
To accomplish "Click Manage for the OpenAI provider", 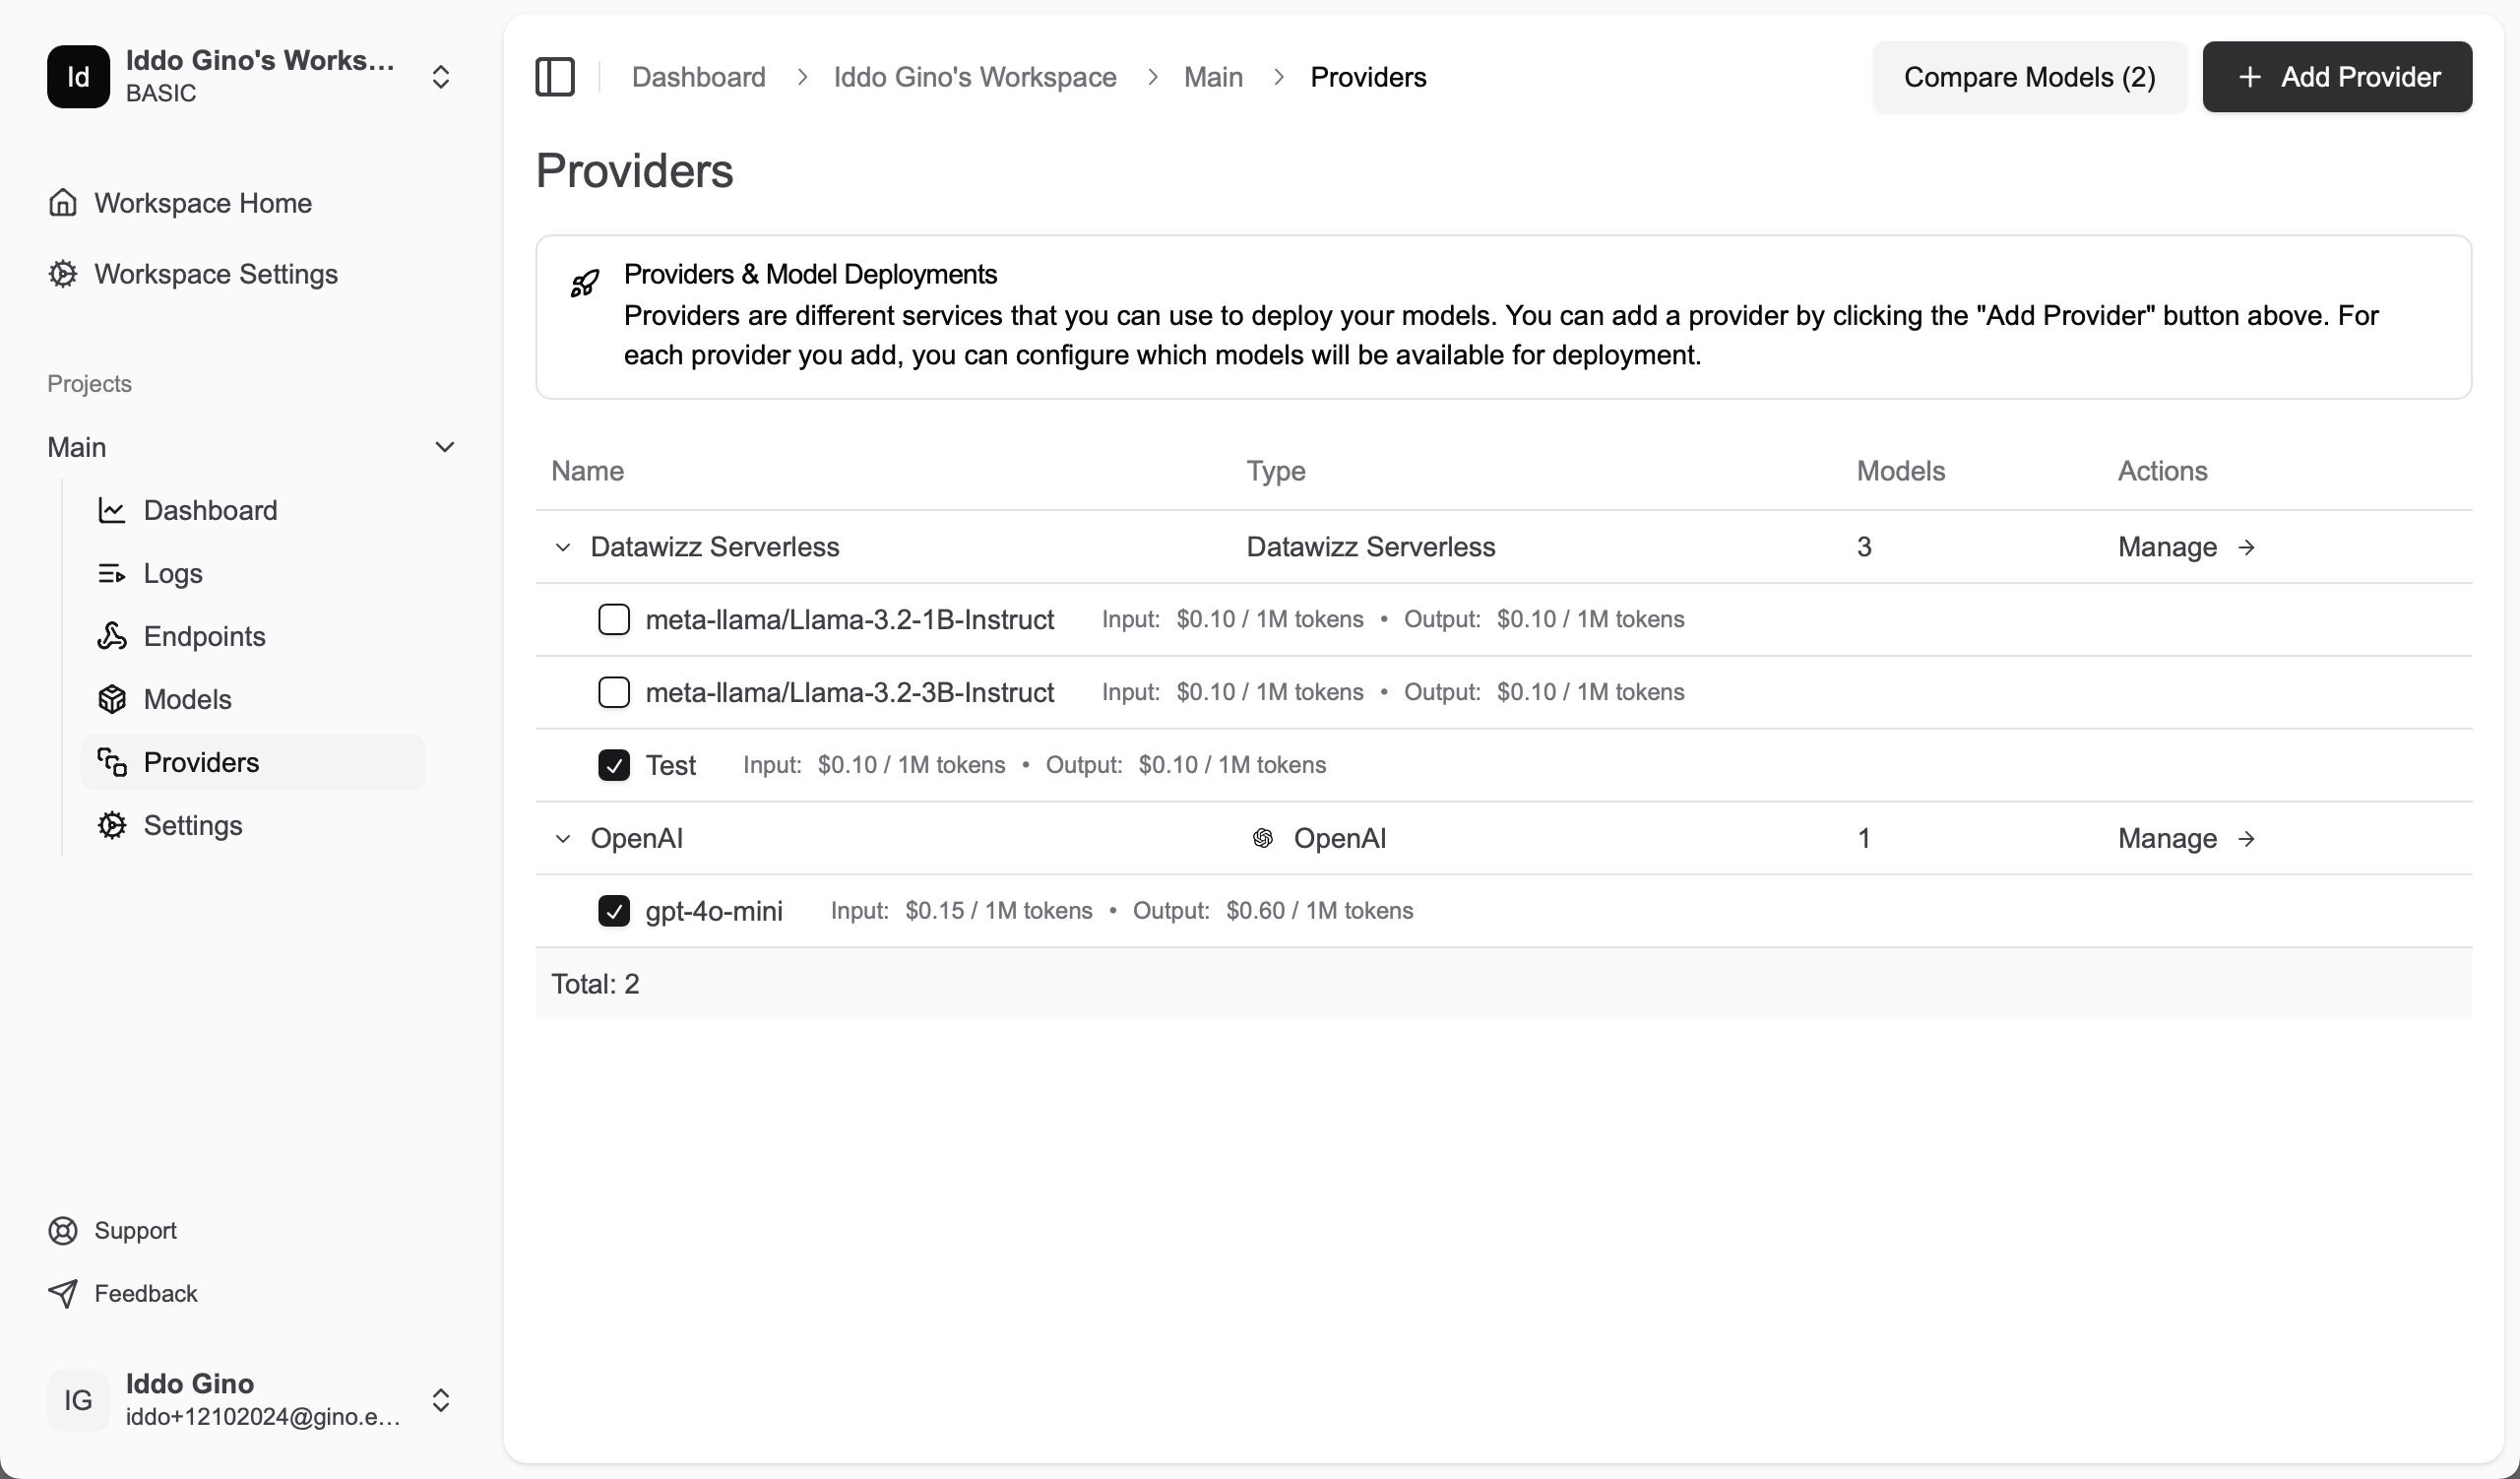I will (x=2185, y=839).
